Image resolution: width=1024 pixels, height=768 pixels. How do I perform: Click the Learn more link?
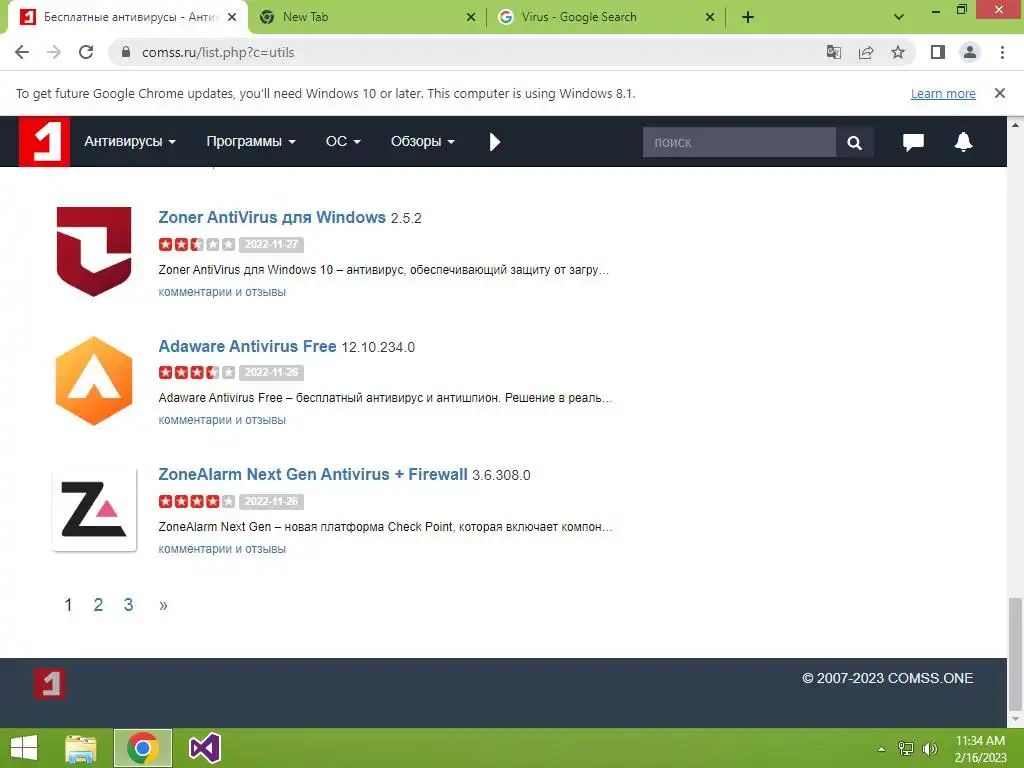coord(943,93)
